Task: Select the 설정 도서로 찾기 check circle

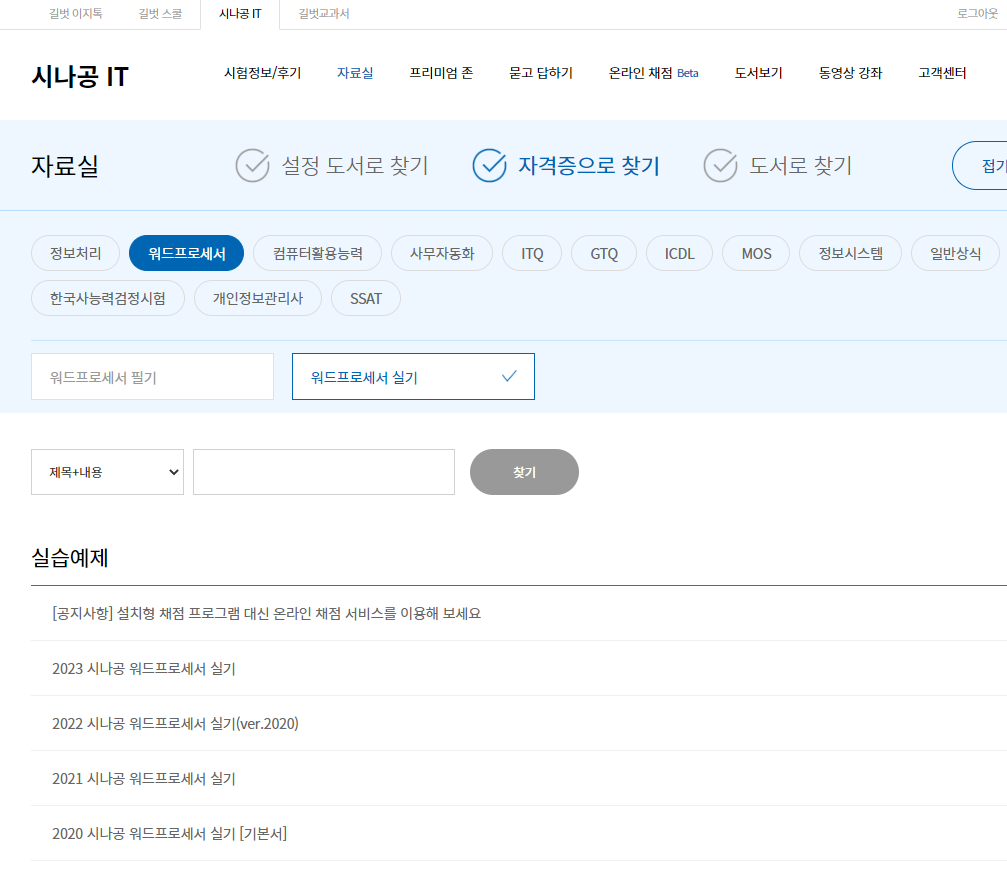Action: coord(253,165)
